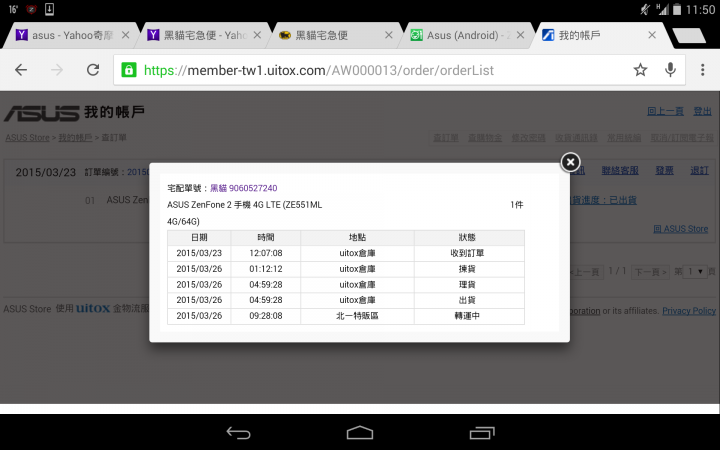Bookmark page with the star icon
This screenshot has height=450, width=720.
[640, 70]
